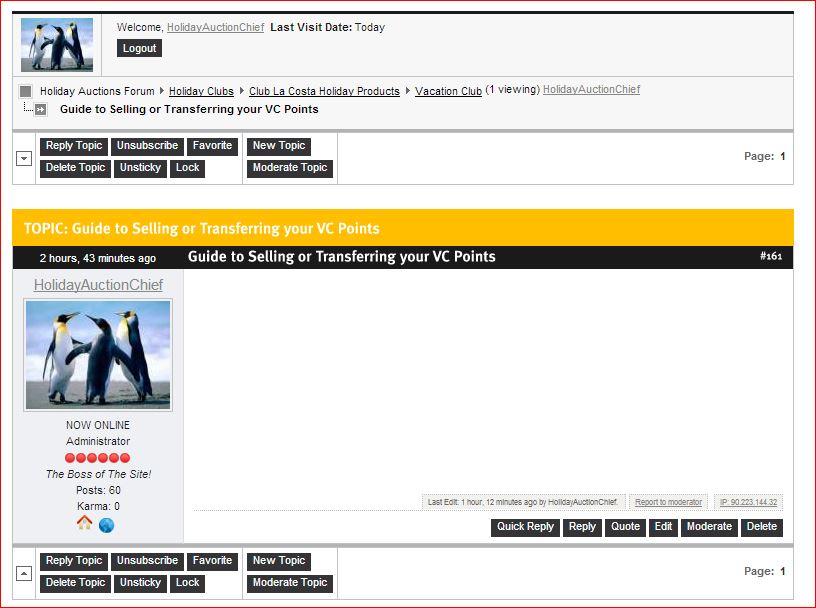This screenshot has width=816, height=608.
Task: Click the grey forum square icon in breadcrumb
Action: pyautogui.click(x=26, y=91)
